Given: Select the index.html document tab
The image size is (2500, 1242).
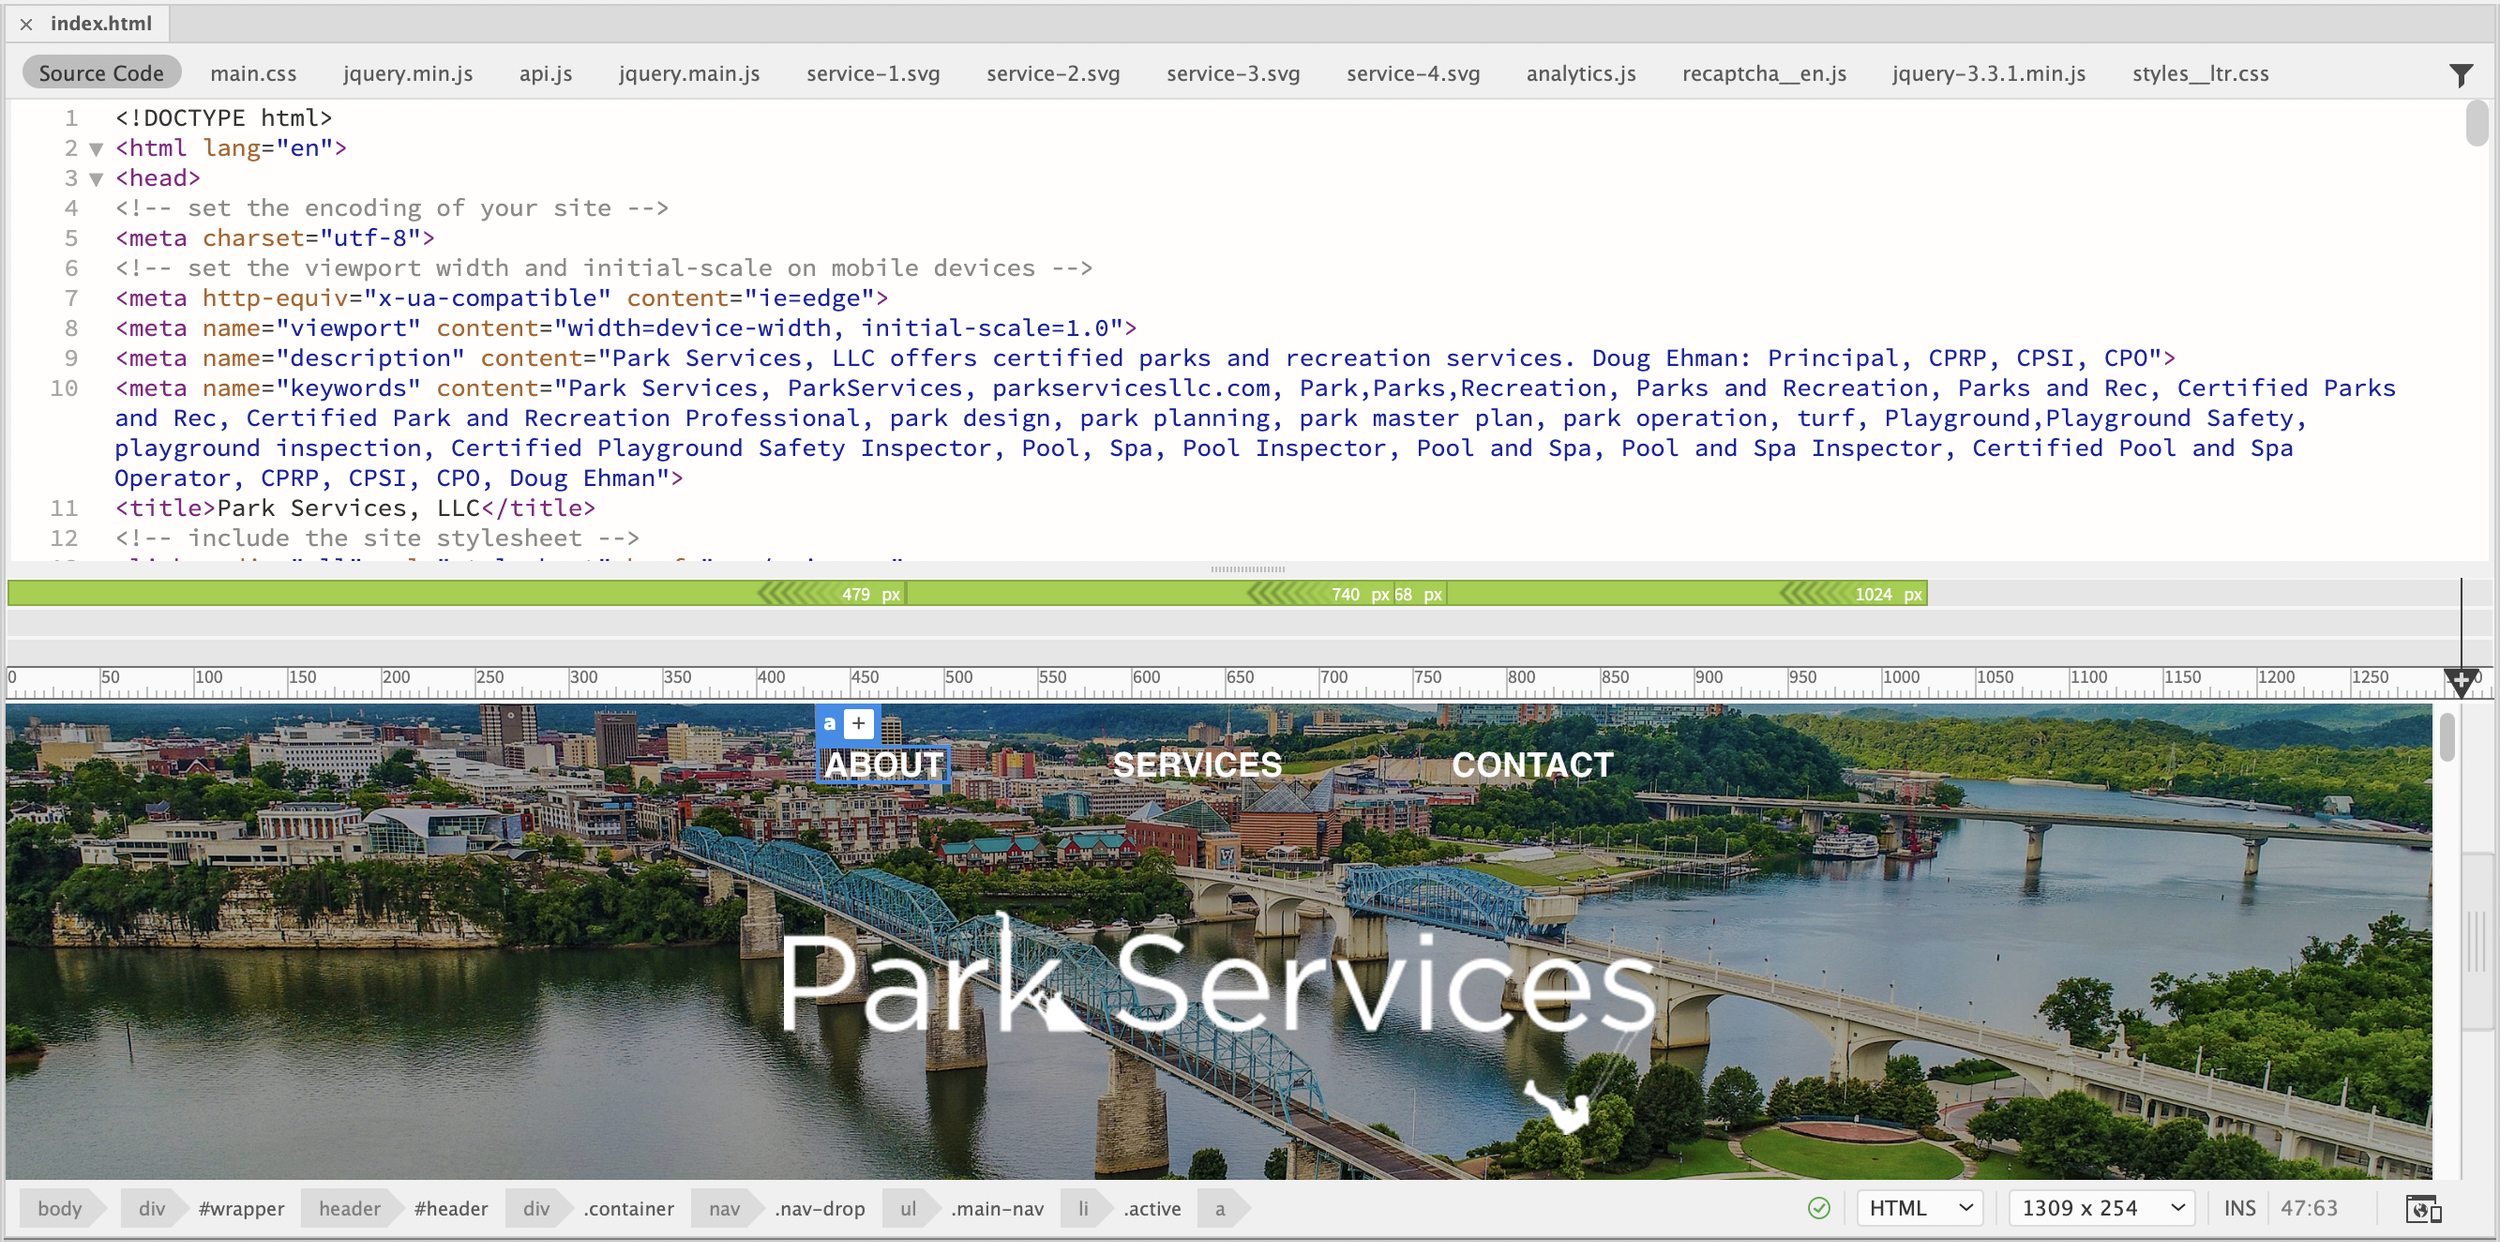Looking at the screenshot, I should pos(101,23).
